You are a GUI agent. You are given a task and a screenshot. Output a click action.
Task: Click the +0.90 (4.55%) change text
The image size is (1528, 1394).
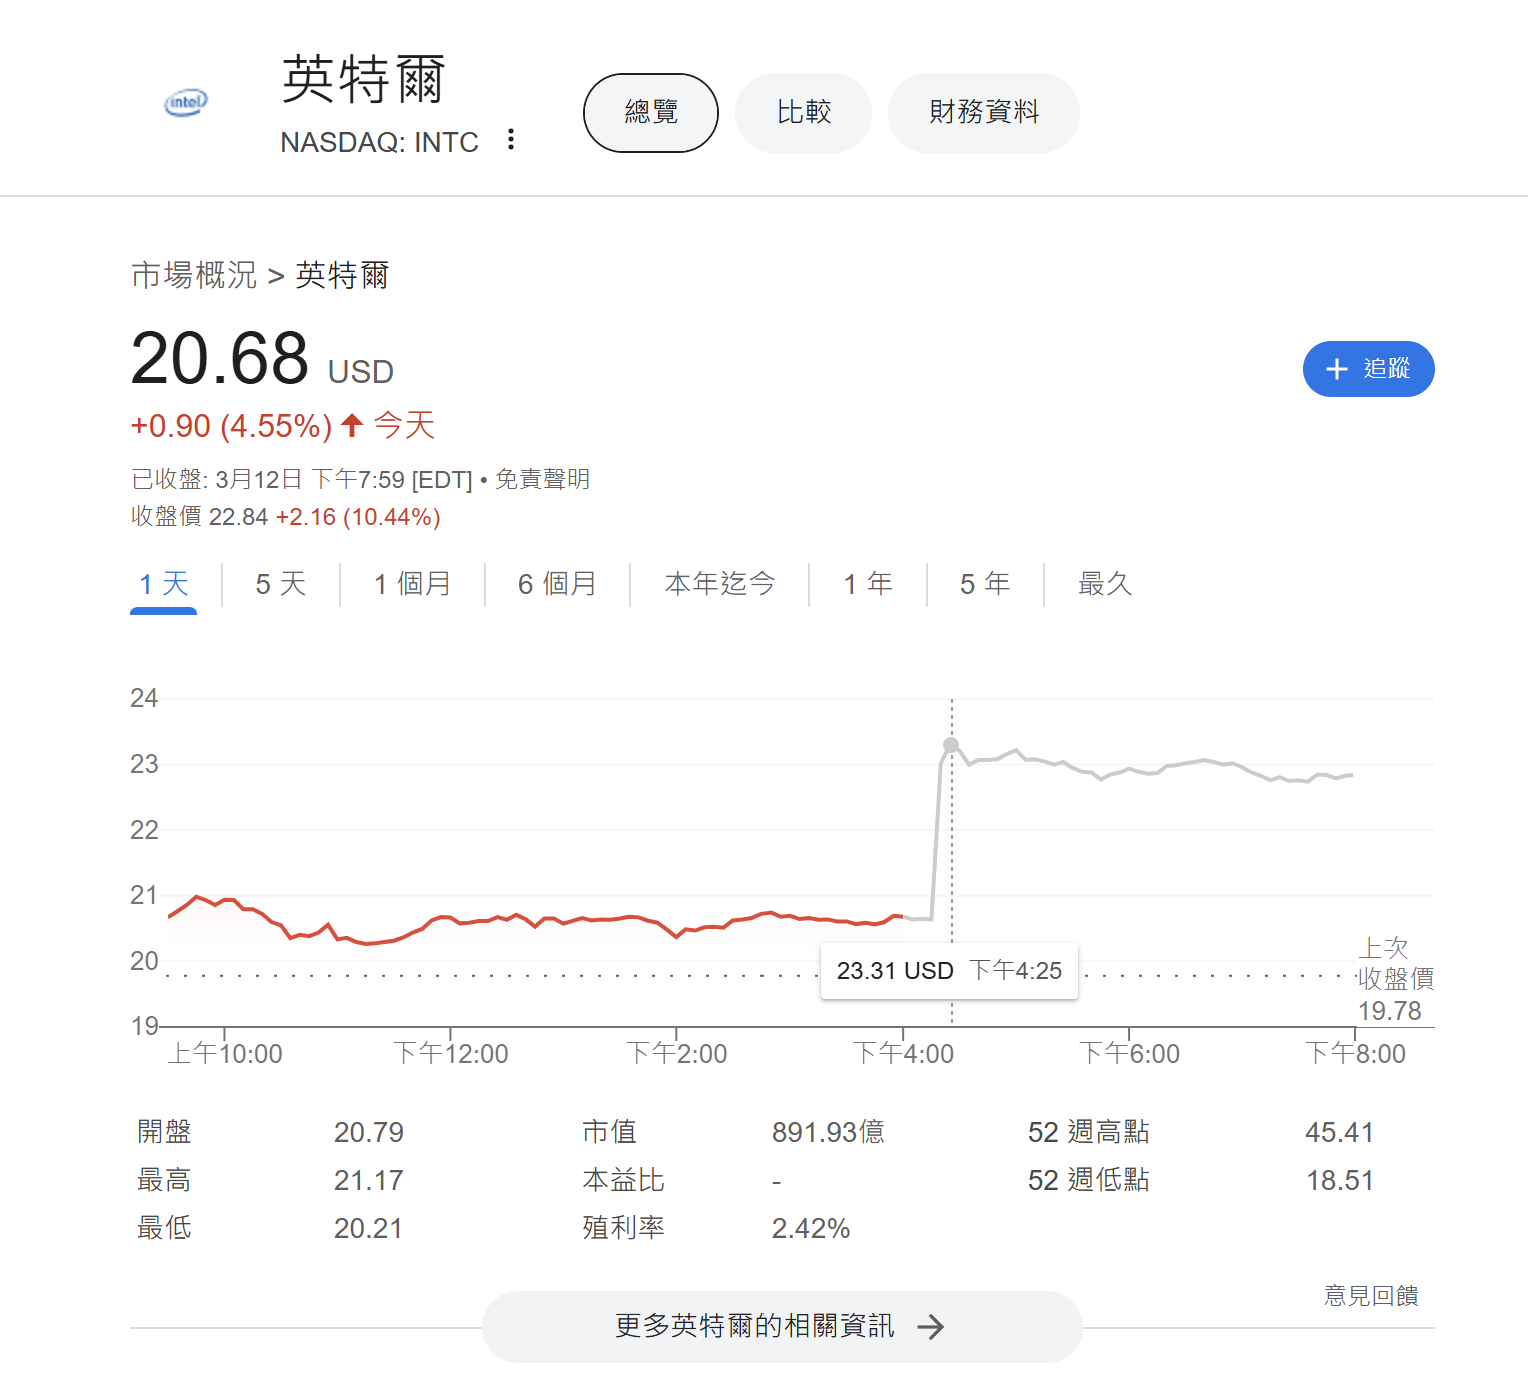click(232, 426)
